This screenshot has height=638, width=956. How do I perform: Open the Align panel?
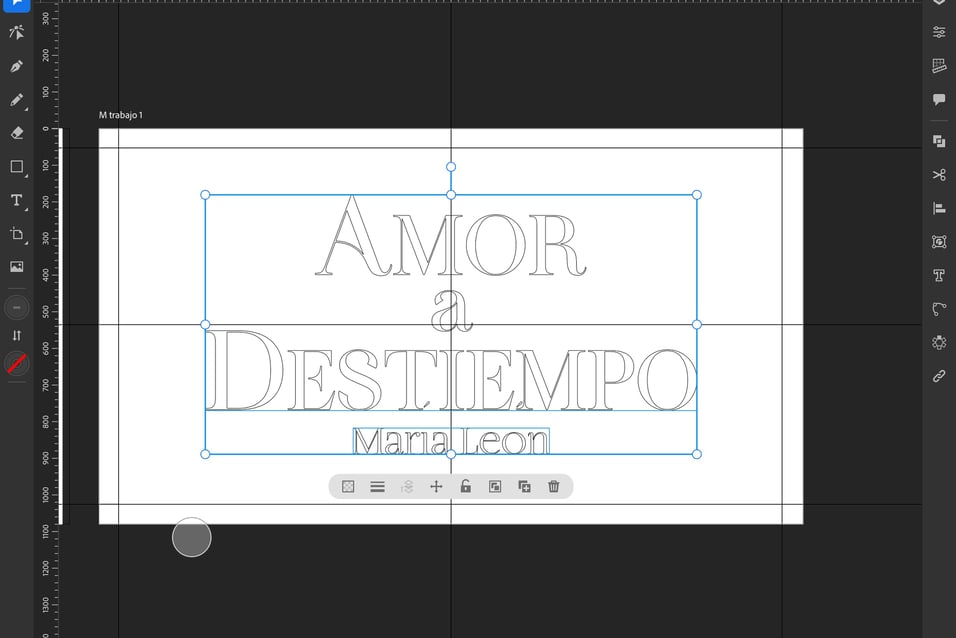(x=939, y=209)
